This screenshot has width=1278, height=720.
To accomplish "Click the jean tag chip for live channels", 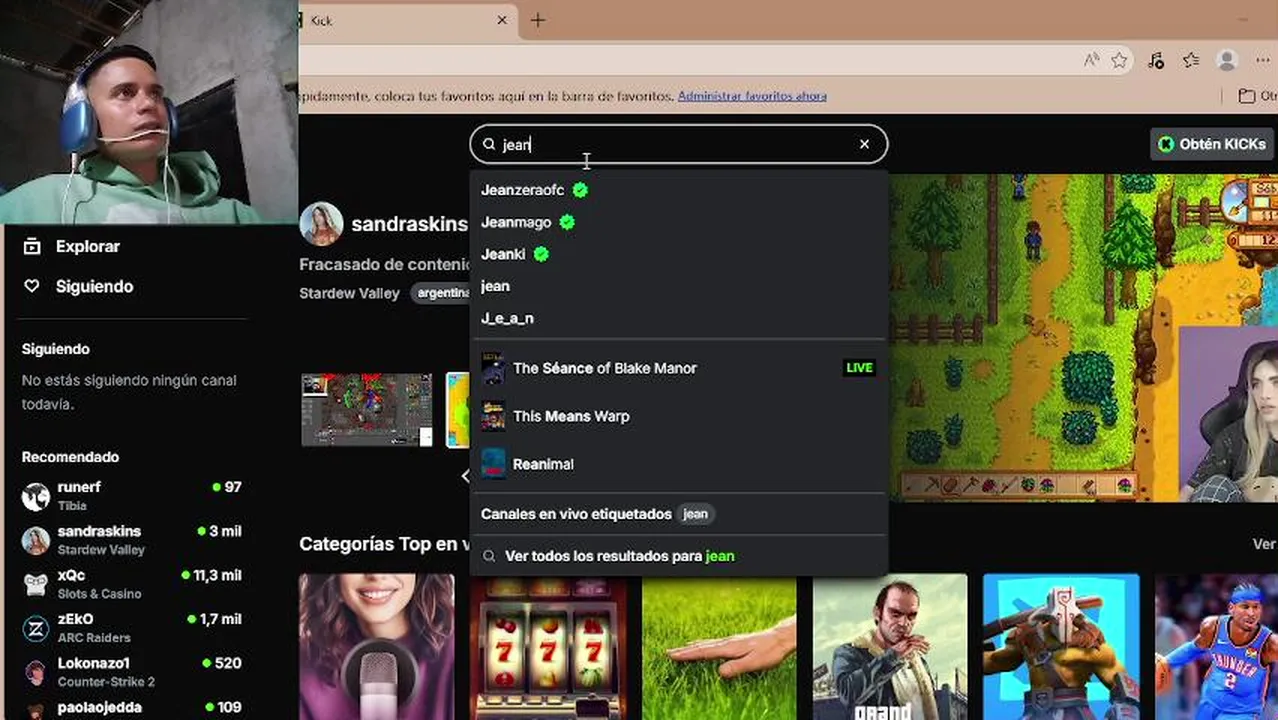I will click(695, 514).
